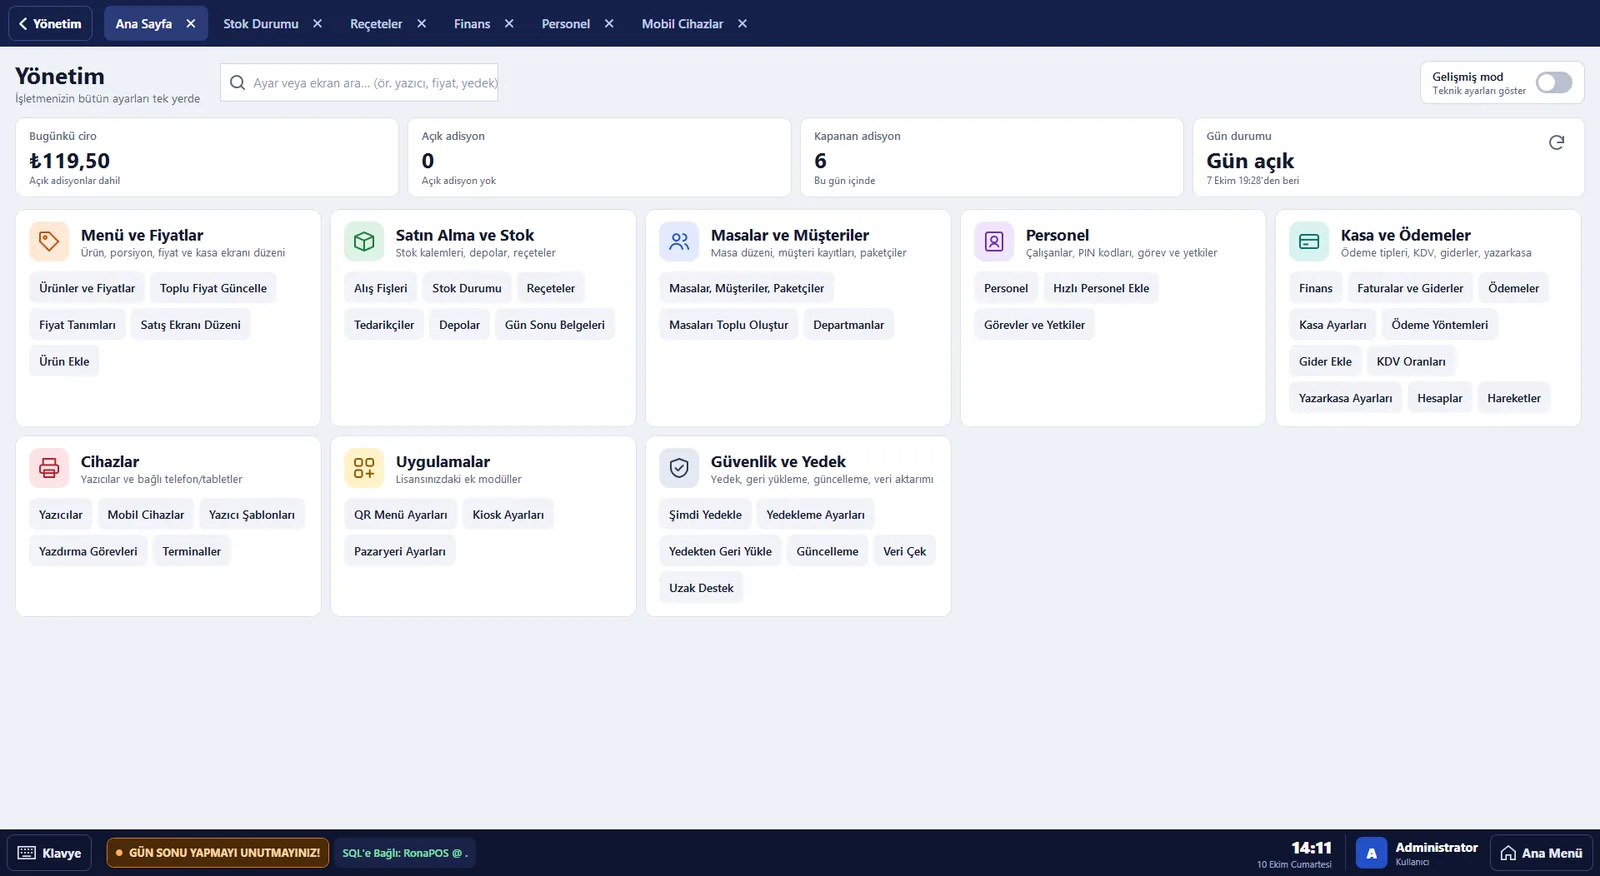Click the Güvenlik ve Yedek shield icon

click(x=679, y=468)
